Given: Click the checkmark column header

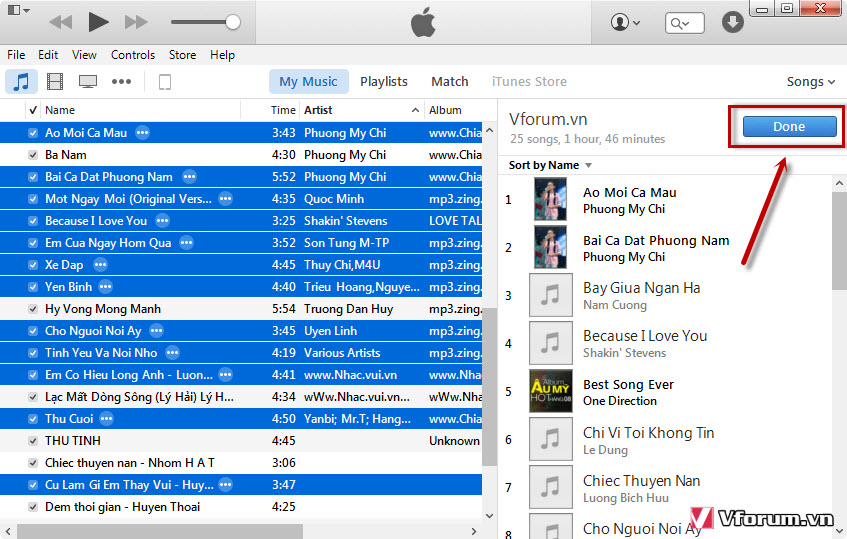Looking at the screenshot, I should [33, 110].
